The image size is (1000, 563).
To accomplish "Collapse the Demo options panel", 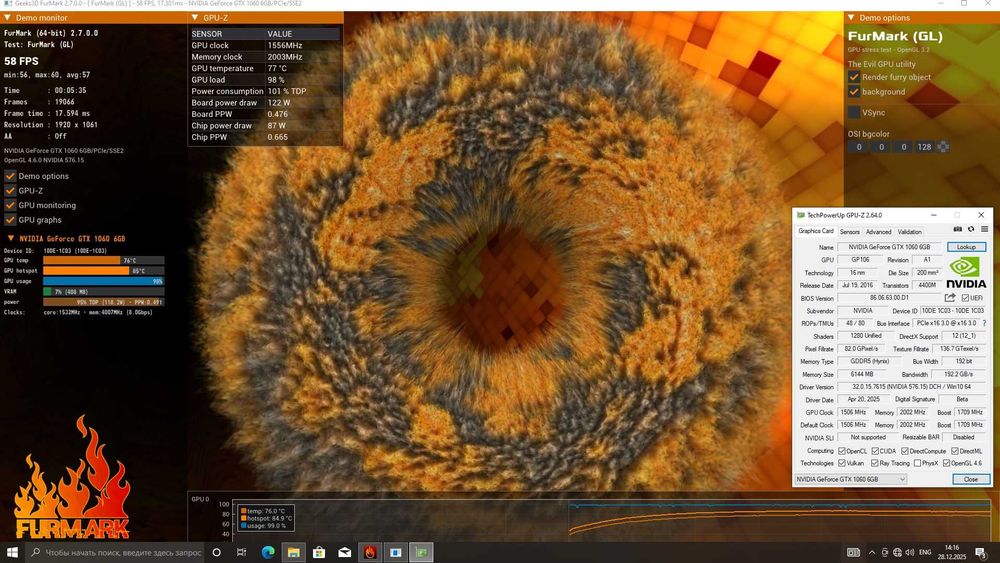I will [x=851, y=18].
